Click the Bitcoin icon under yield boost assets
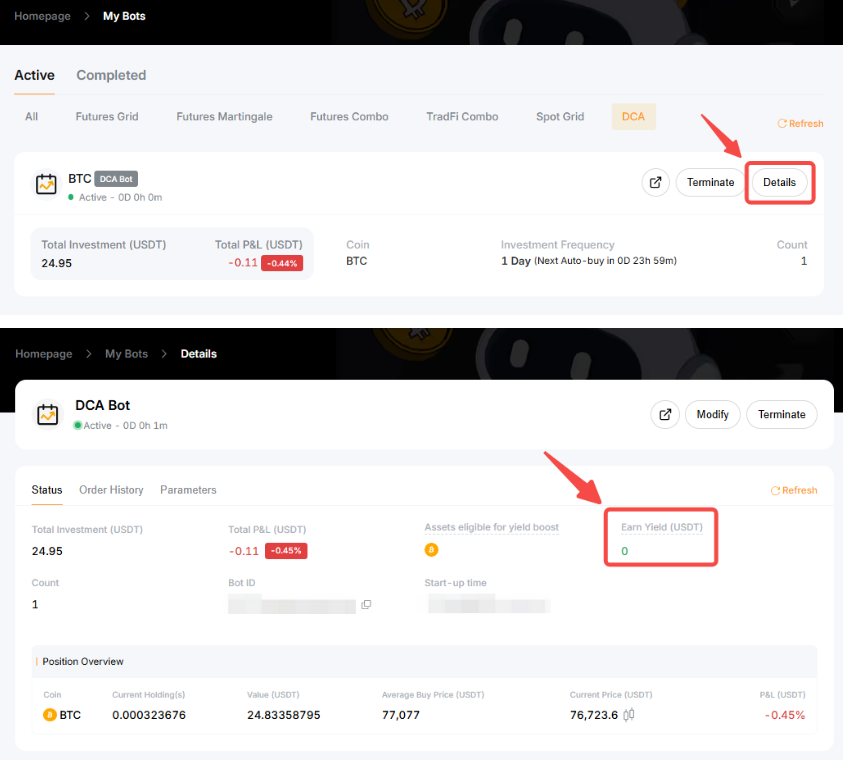 432,550
